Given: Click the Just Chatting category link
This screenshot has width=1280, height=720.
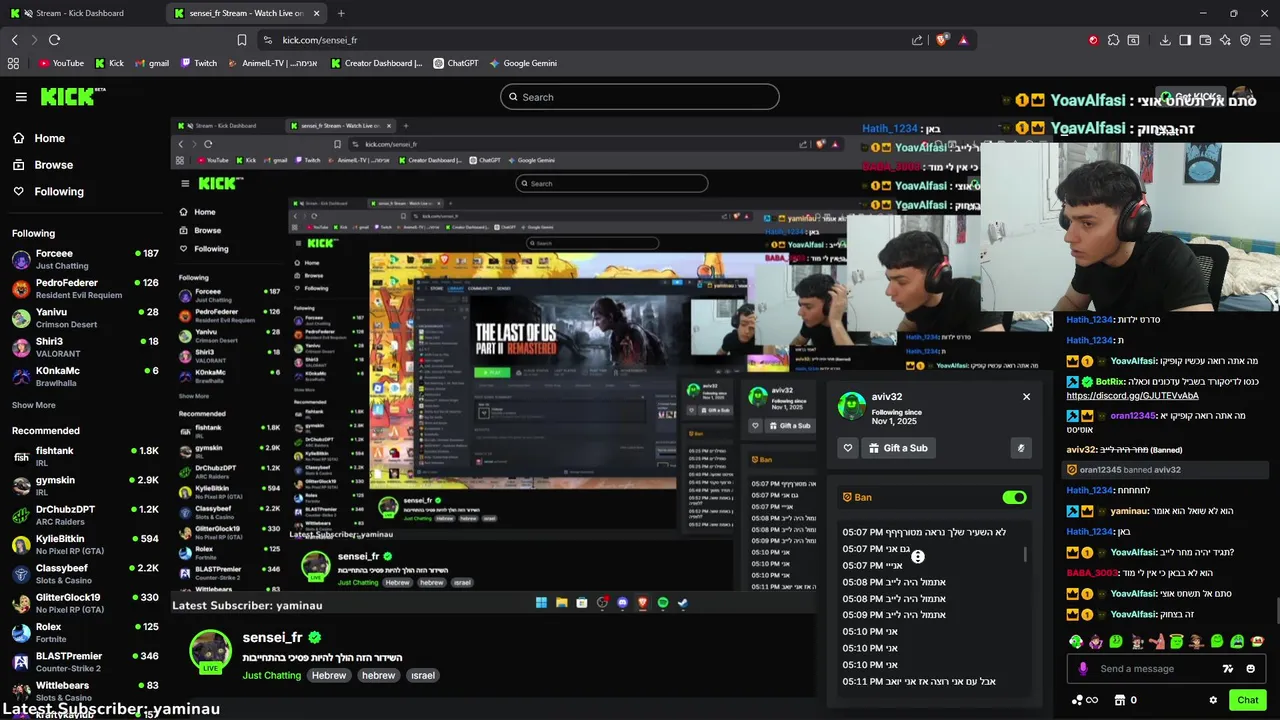Looking at the screenshot, I should 271,675.
